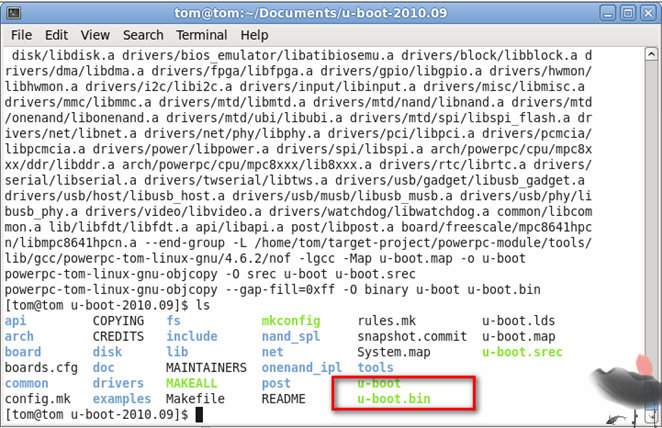
Task: Click the 'README' file name
Action: point(284,399)
